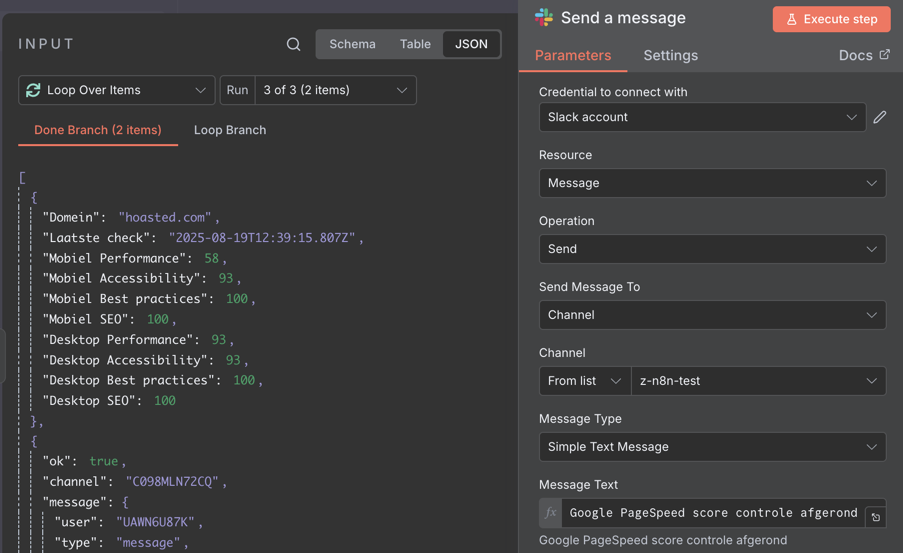
Task: Click the "Desktop Accessibility" key
Action: [124, 360]
